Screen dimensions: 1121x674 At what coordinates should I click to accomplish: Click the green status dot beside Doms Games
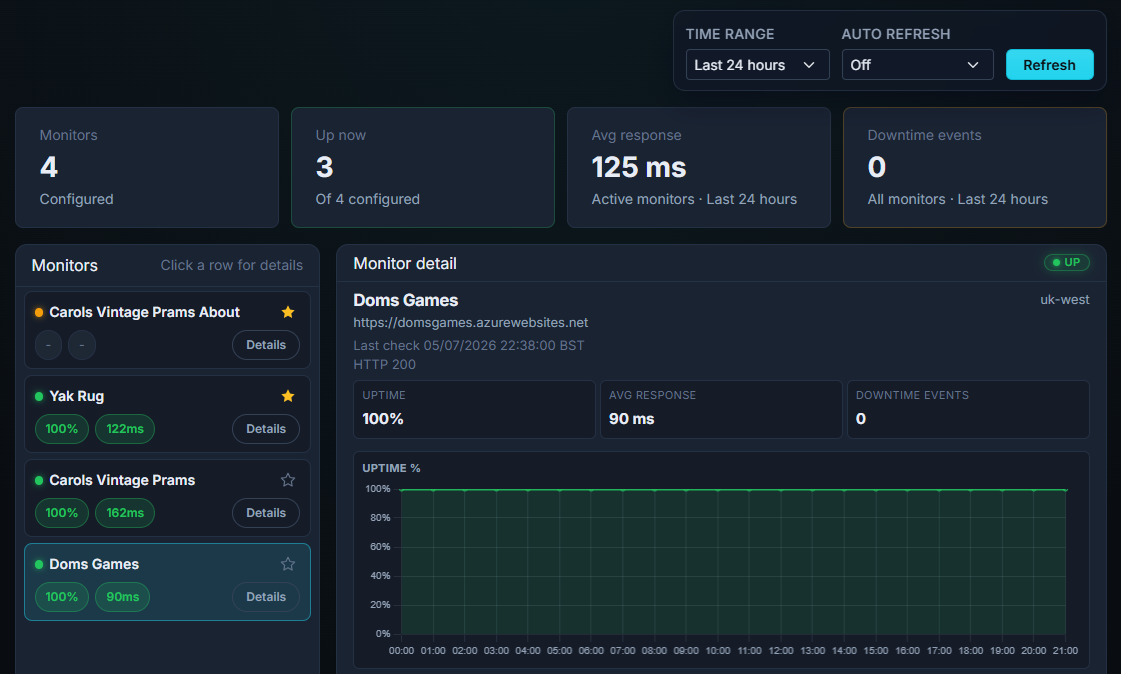tap(39, 565)
